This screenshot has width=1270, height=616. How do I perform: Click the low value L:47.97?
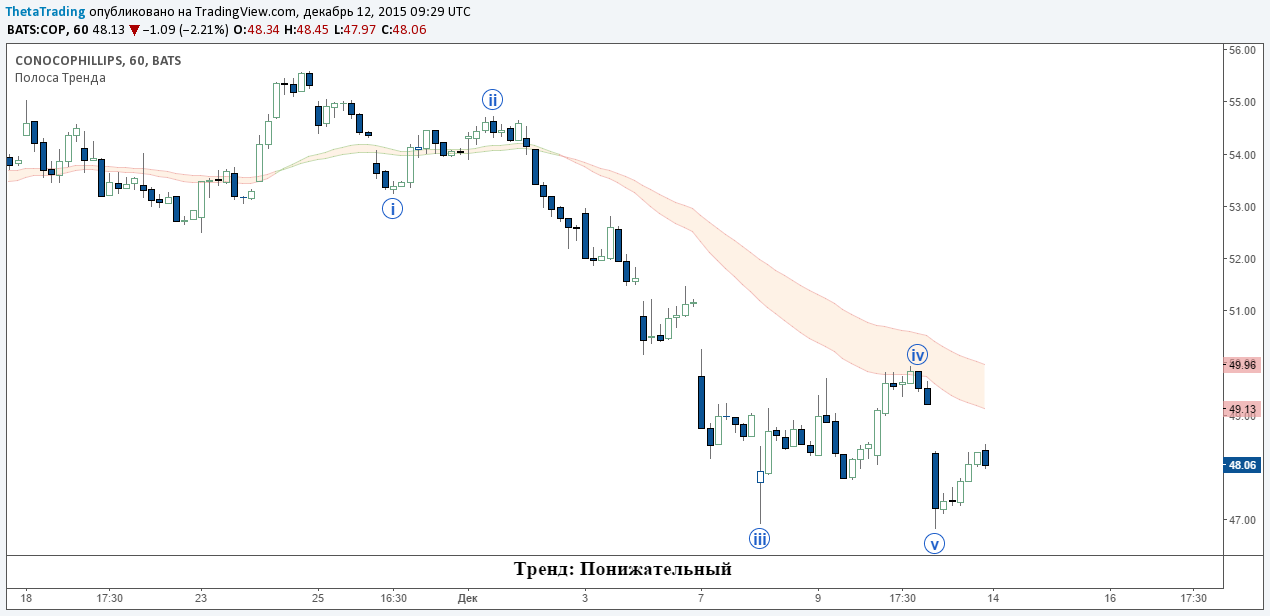click(x=355, y=29)
